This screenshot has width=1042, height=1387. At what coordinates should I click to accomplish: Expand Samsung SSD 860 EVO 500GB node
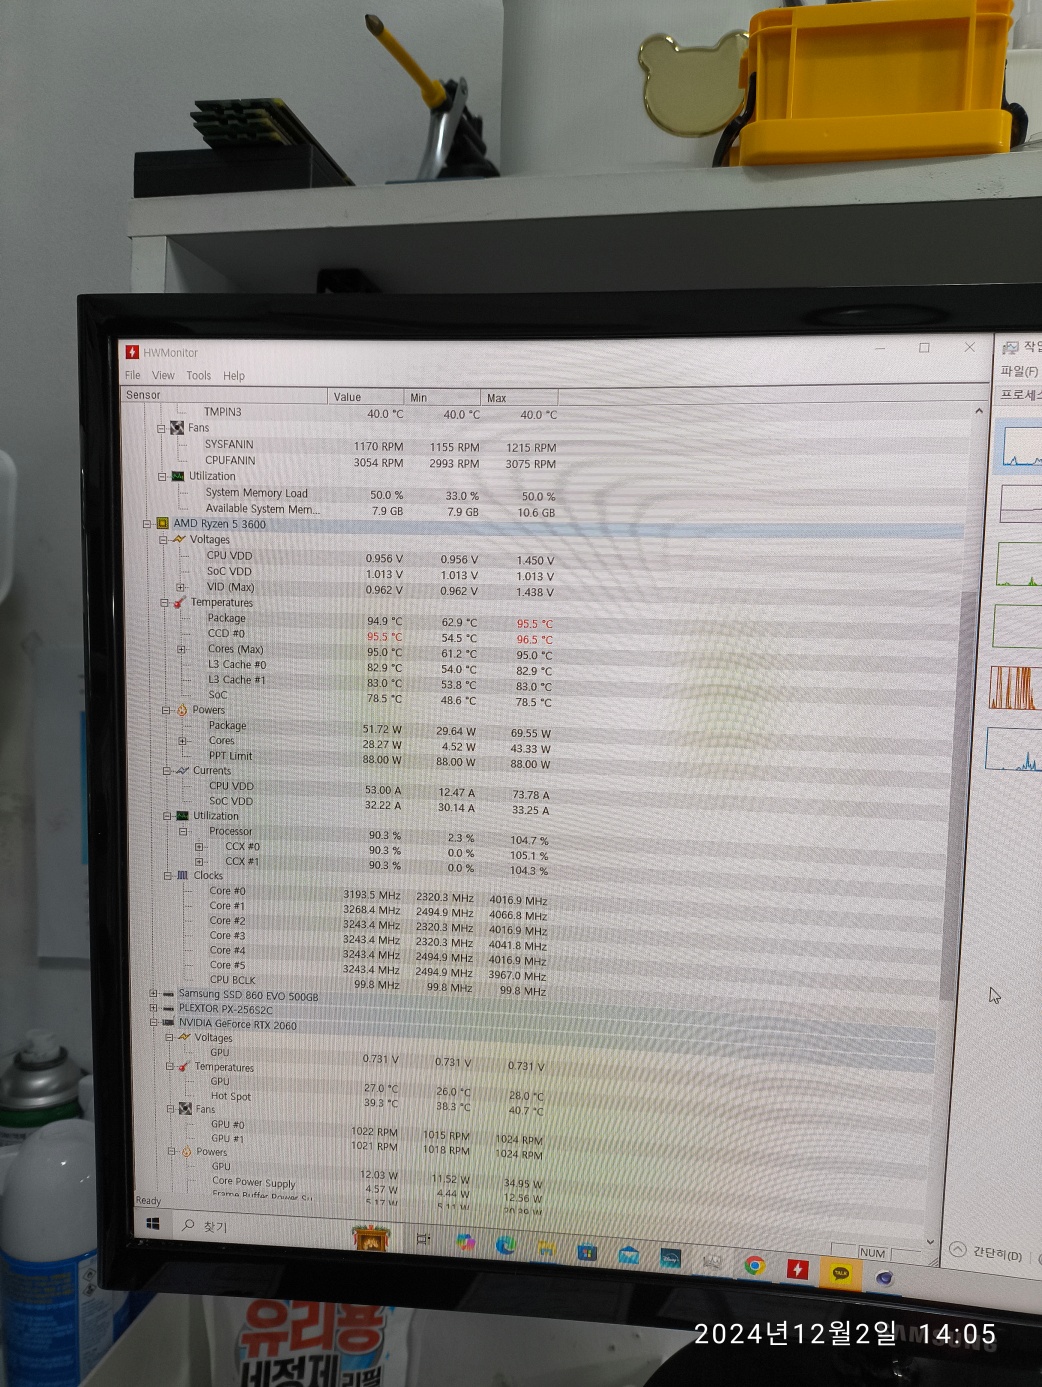(153, 994)
